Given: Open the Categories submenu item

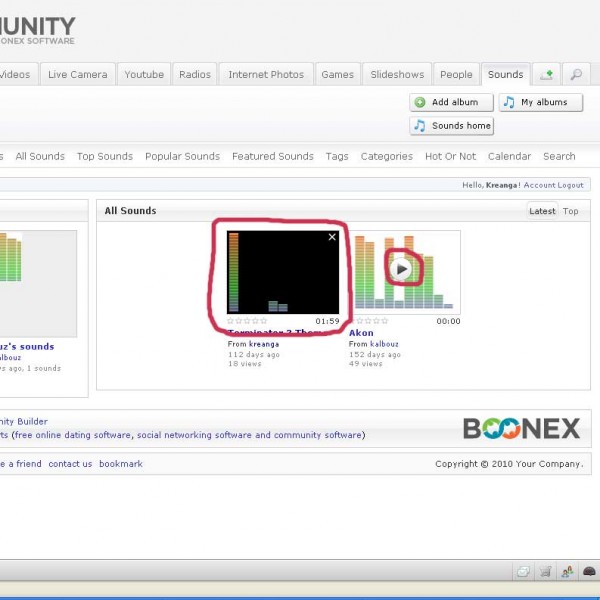Looking at the screenshot, I should [x=387, y=157].
